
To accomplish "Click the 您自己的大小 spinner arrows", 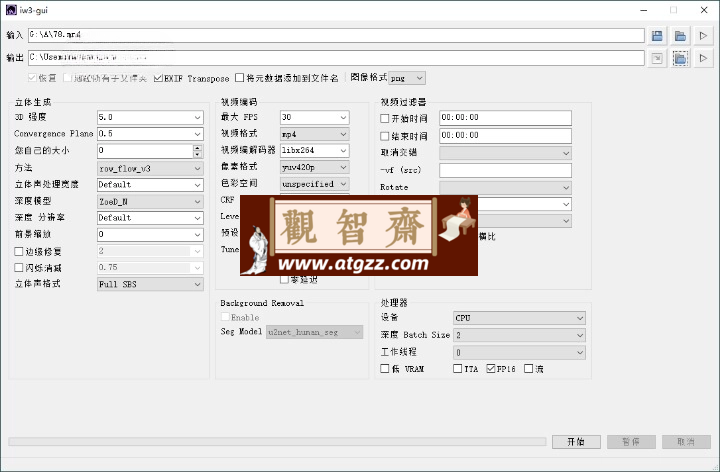I will [x=197, y=151].
